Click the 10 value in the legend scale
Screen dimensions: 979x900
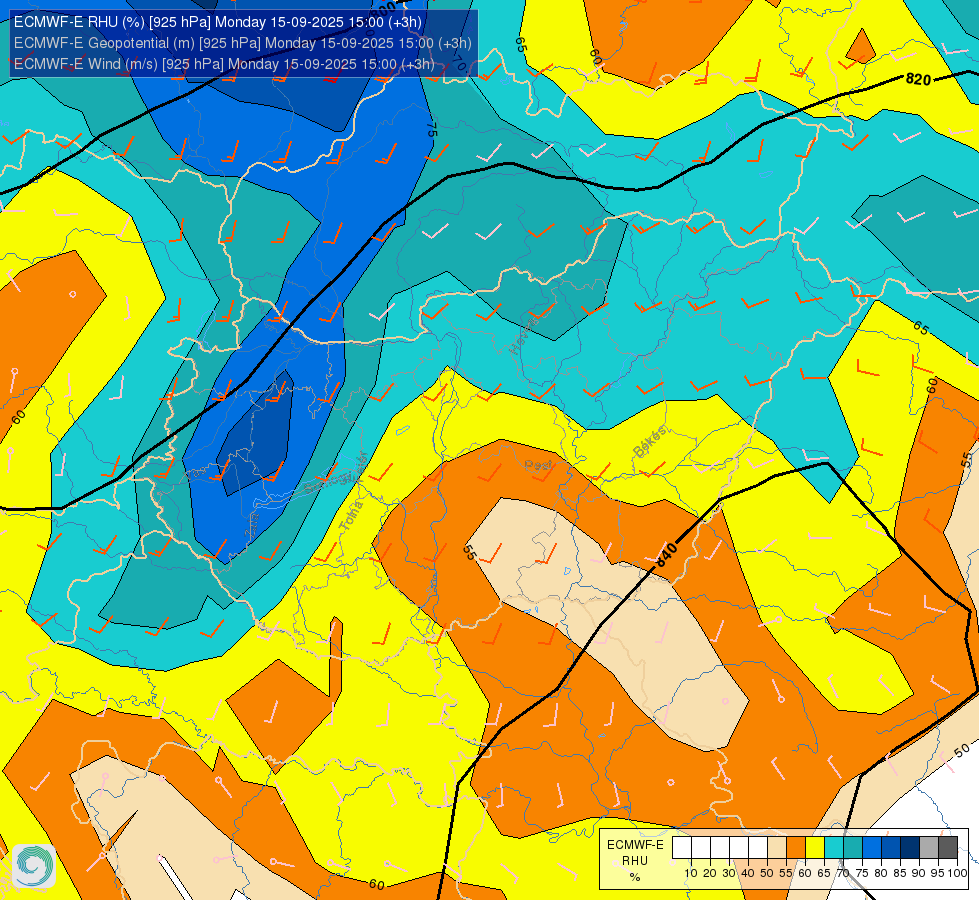691,873
